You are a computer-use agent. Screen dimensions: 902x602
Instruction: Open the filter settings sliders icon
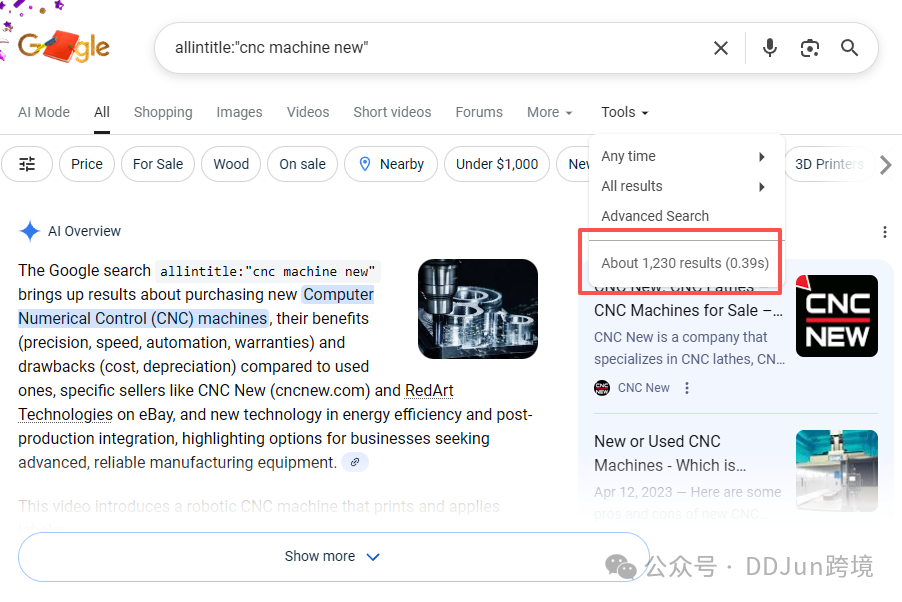pyautogui.click(x=27, y=164)
